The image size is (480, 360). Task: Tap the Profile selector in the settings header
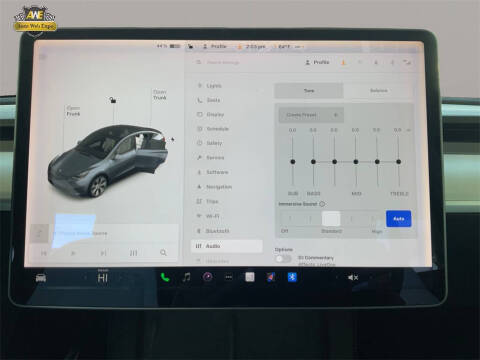[317, 62]
